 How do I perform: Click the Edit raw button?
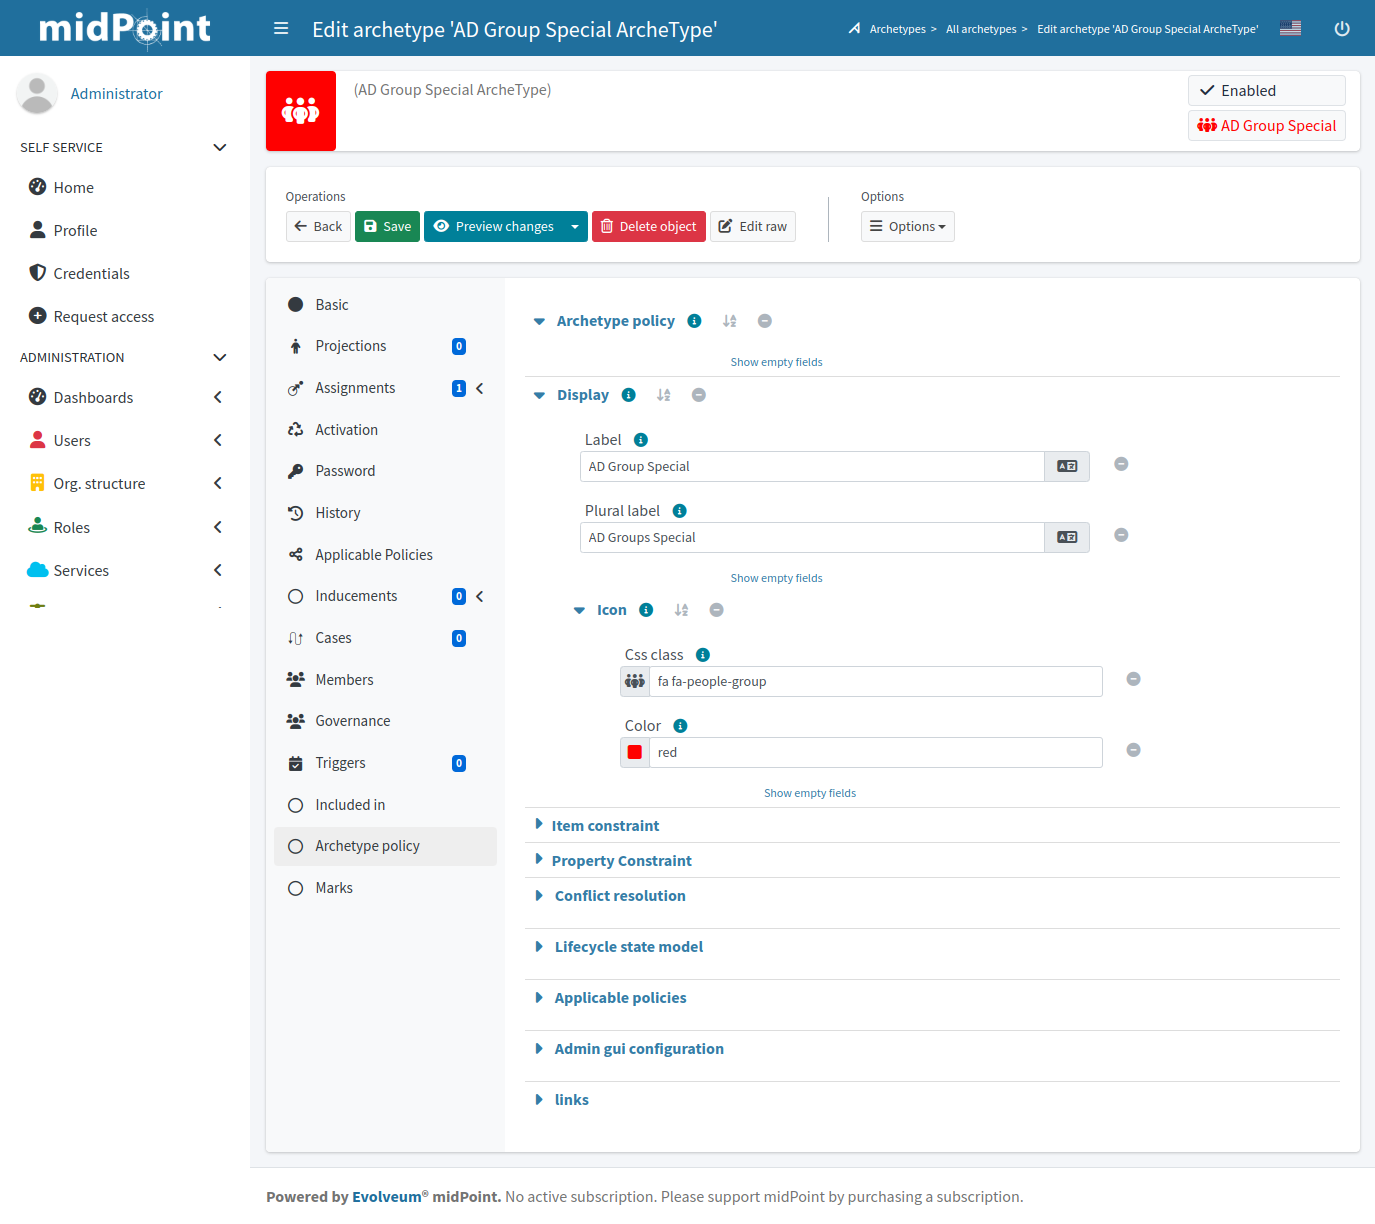pos(753,227)
